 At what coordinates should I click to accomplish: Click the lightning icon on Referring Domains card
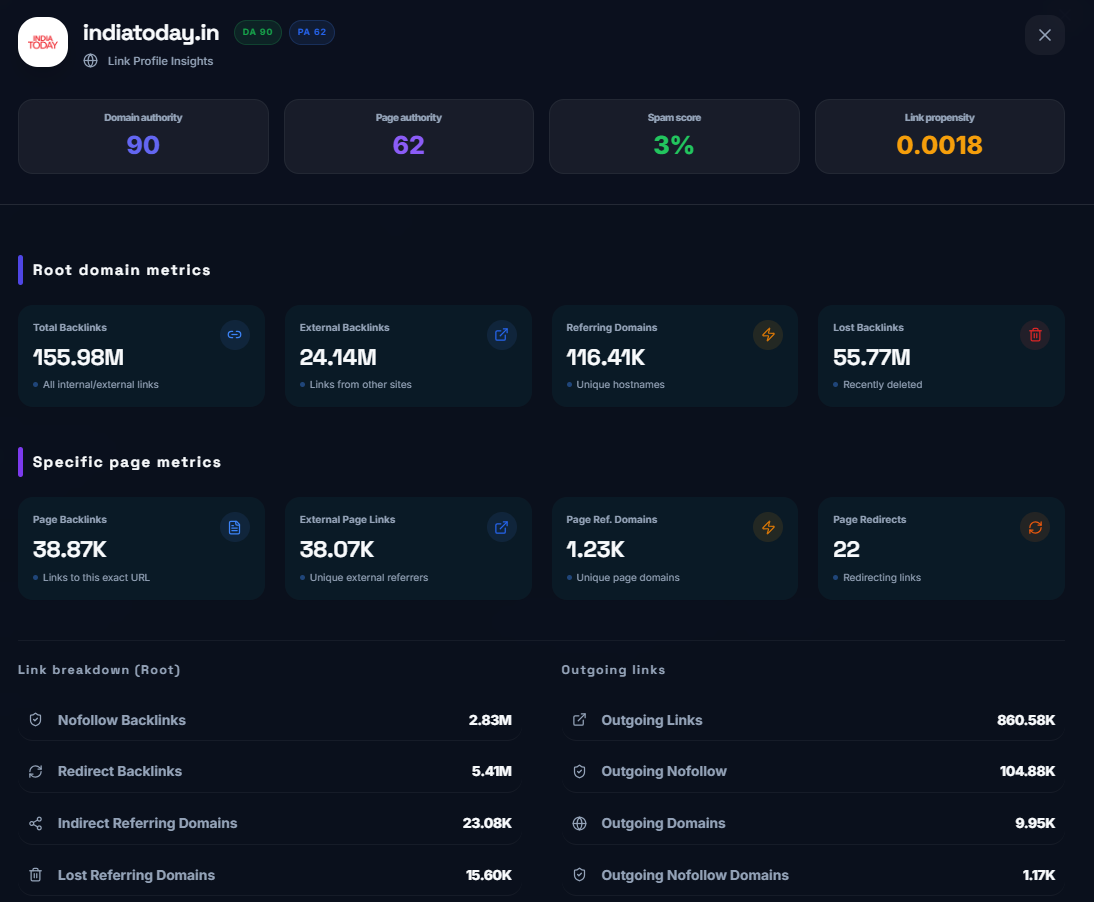point(768,335)
